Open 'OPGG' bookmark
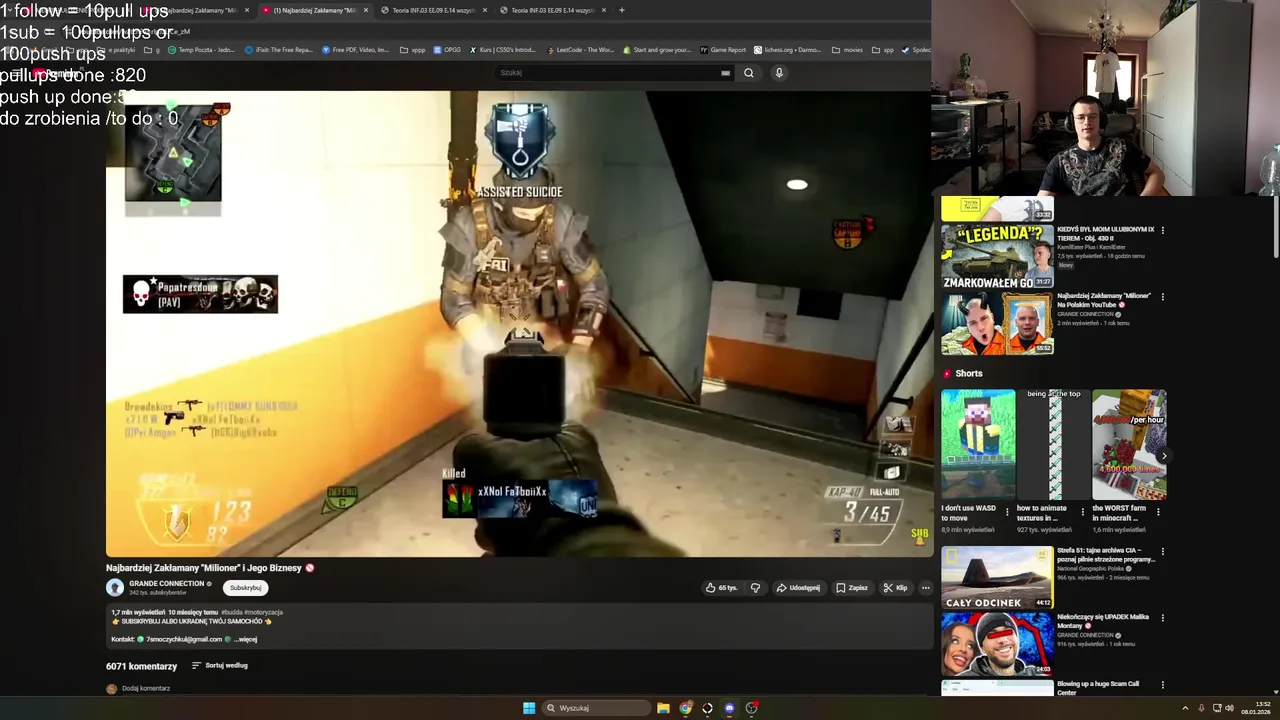This screenshot has height=720, width=1280. click(x=448, y=50)
